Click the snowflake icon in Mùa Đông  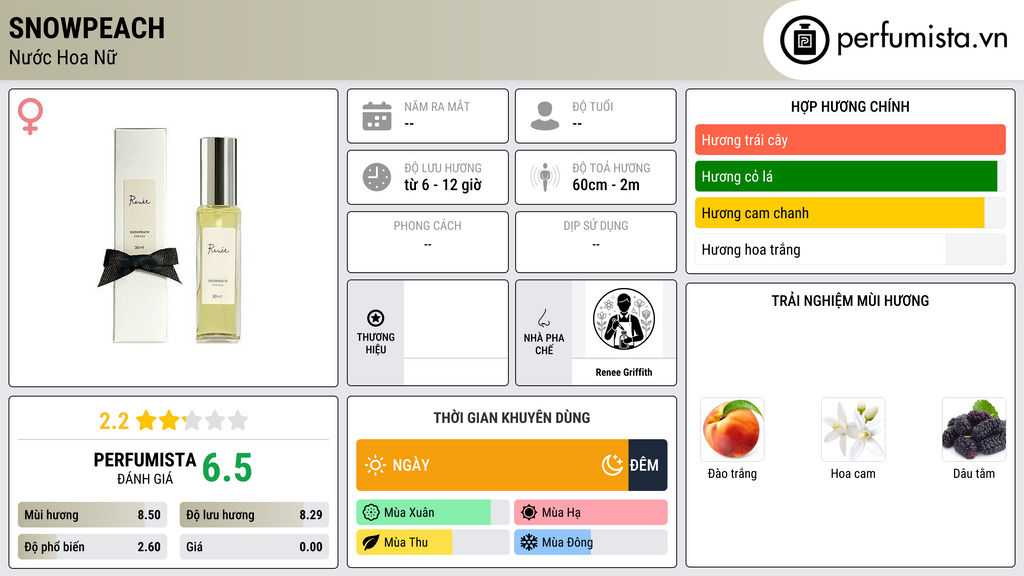pyautogui.click(x=529, y=542)
